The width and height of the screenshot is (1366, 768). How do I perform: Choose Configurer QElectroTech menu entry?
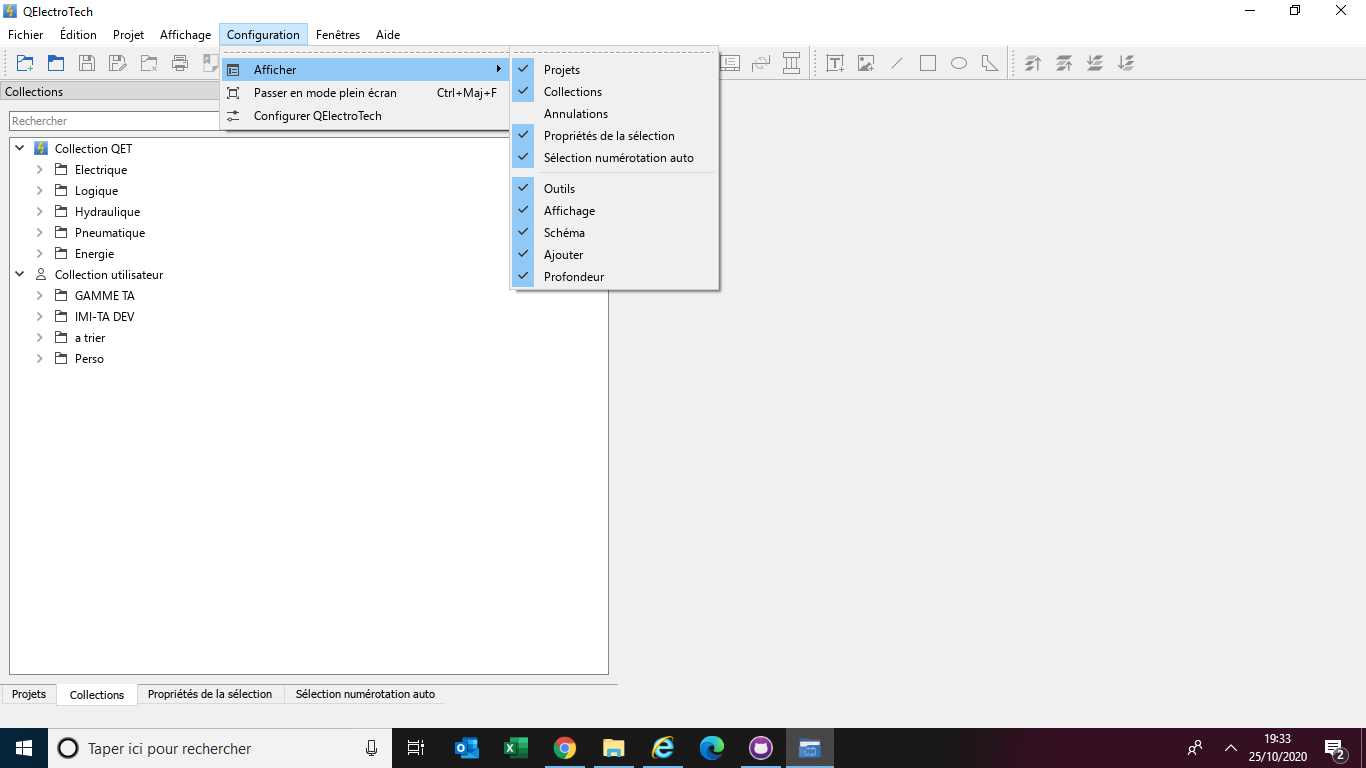(317, 116)
